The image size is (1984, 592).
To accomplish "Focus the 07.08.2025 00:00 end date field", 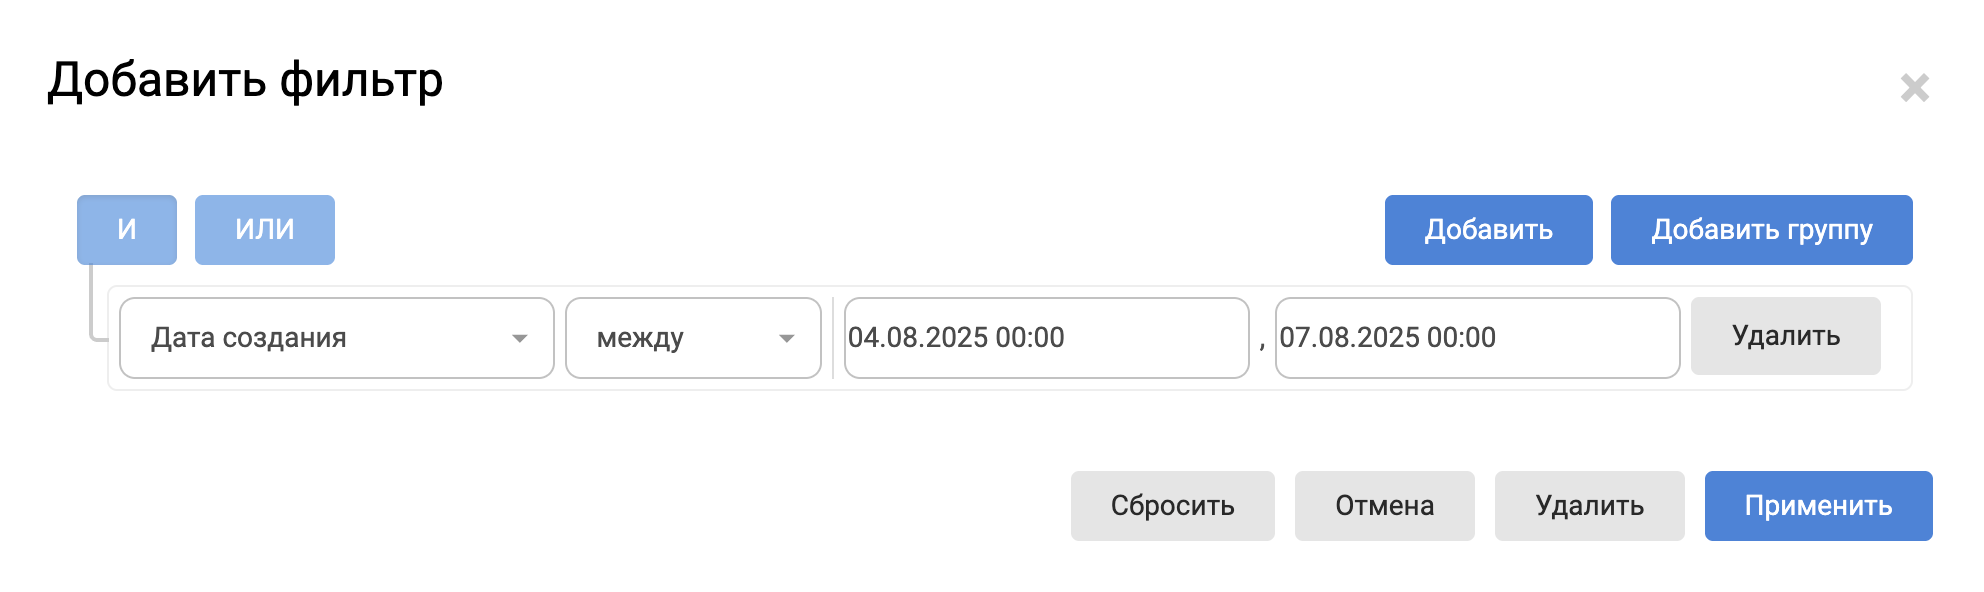I will point(1477,338).
